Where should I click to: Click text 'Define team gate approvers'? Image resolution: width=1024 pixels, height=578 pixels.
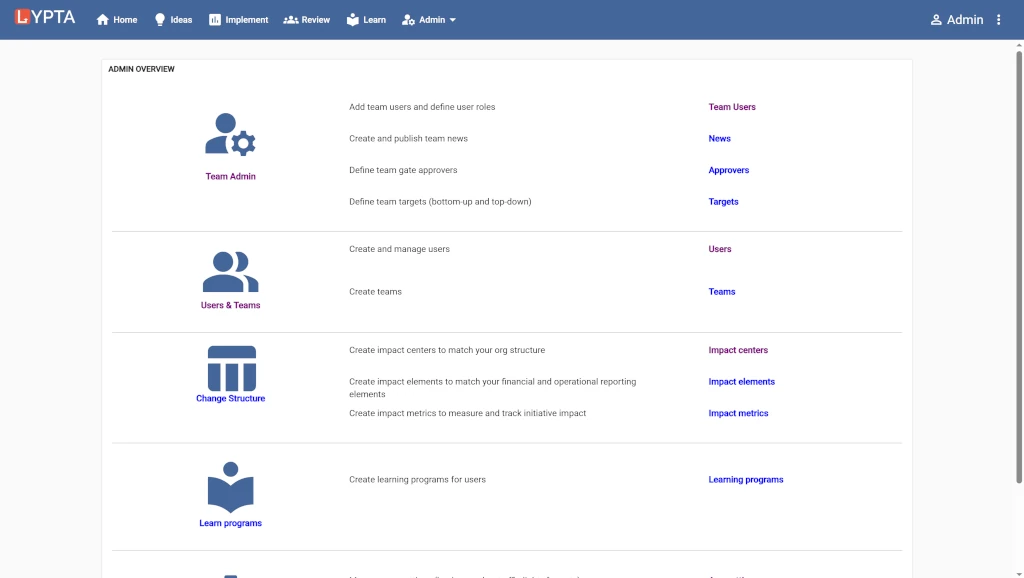pos(403,170)
